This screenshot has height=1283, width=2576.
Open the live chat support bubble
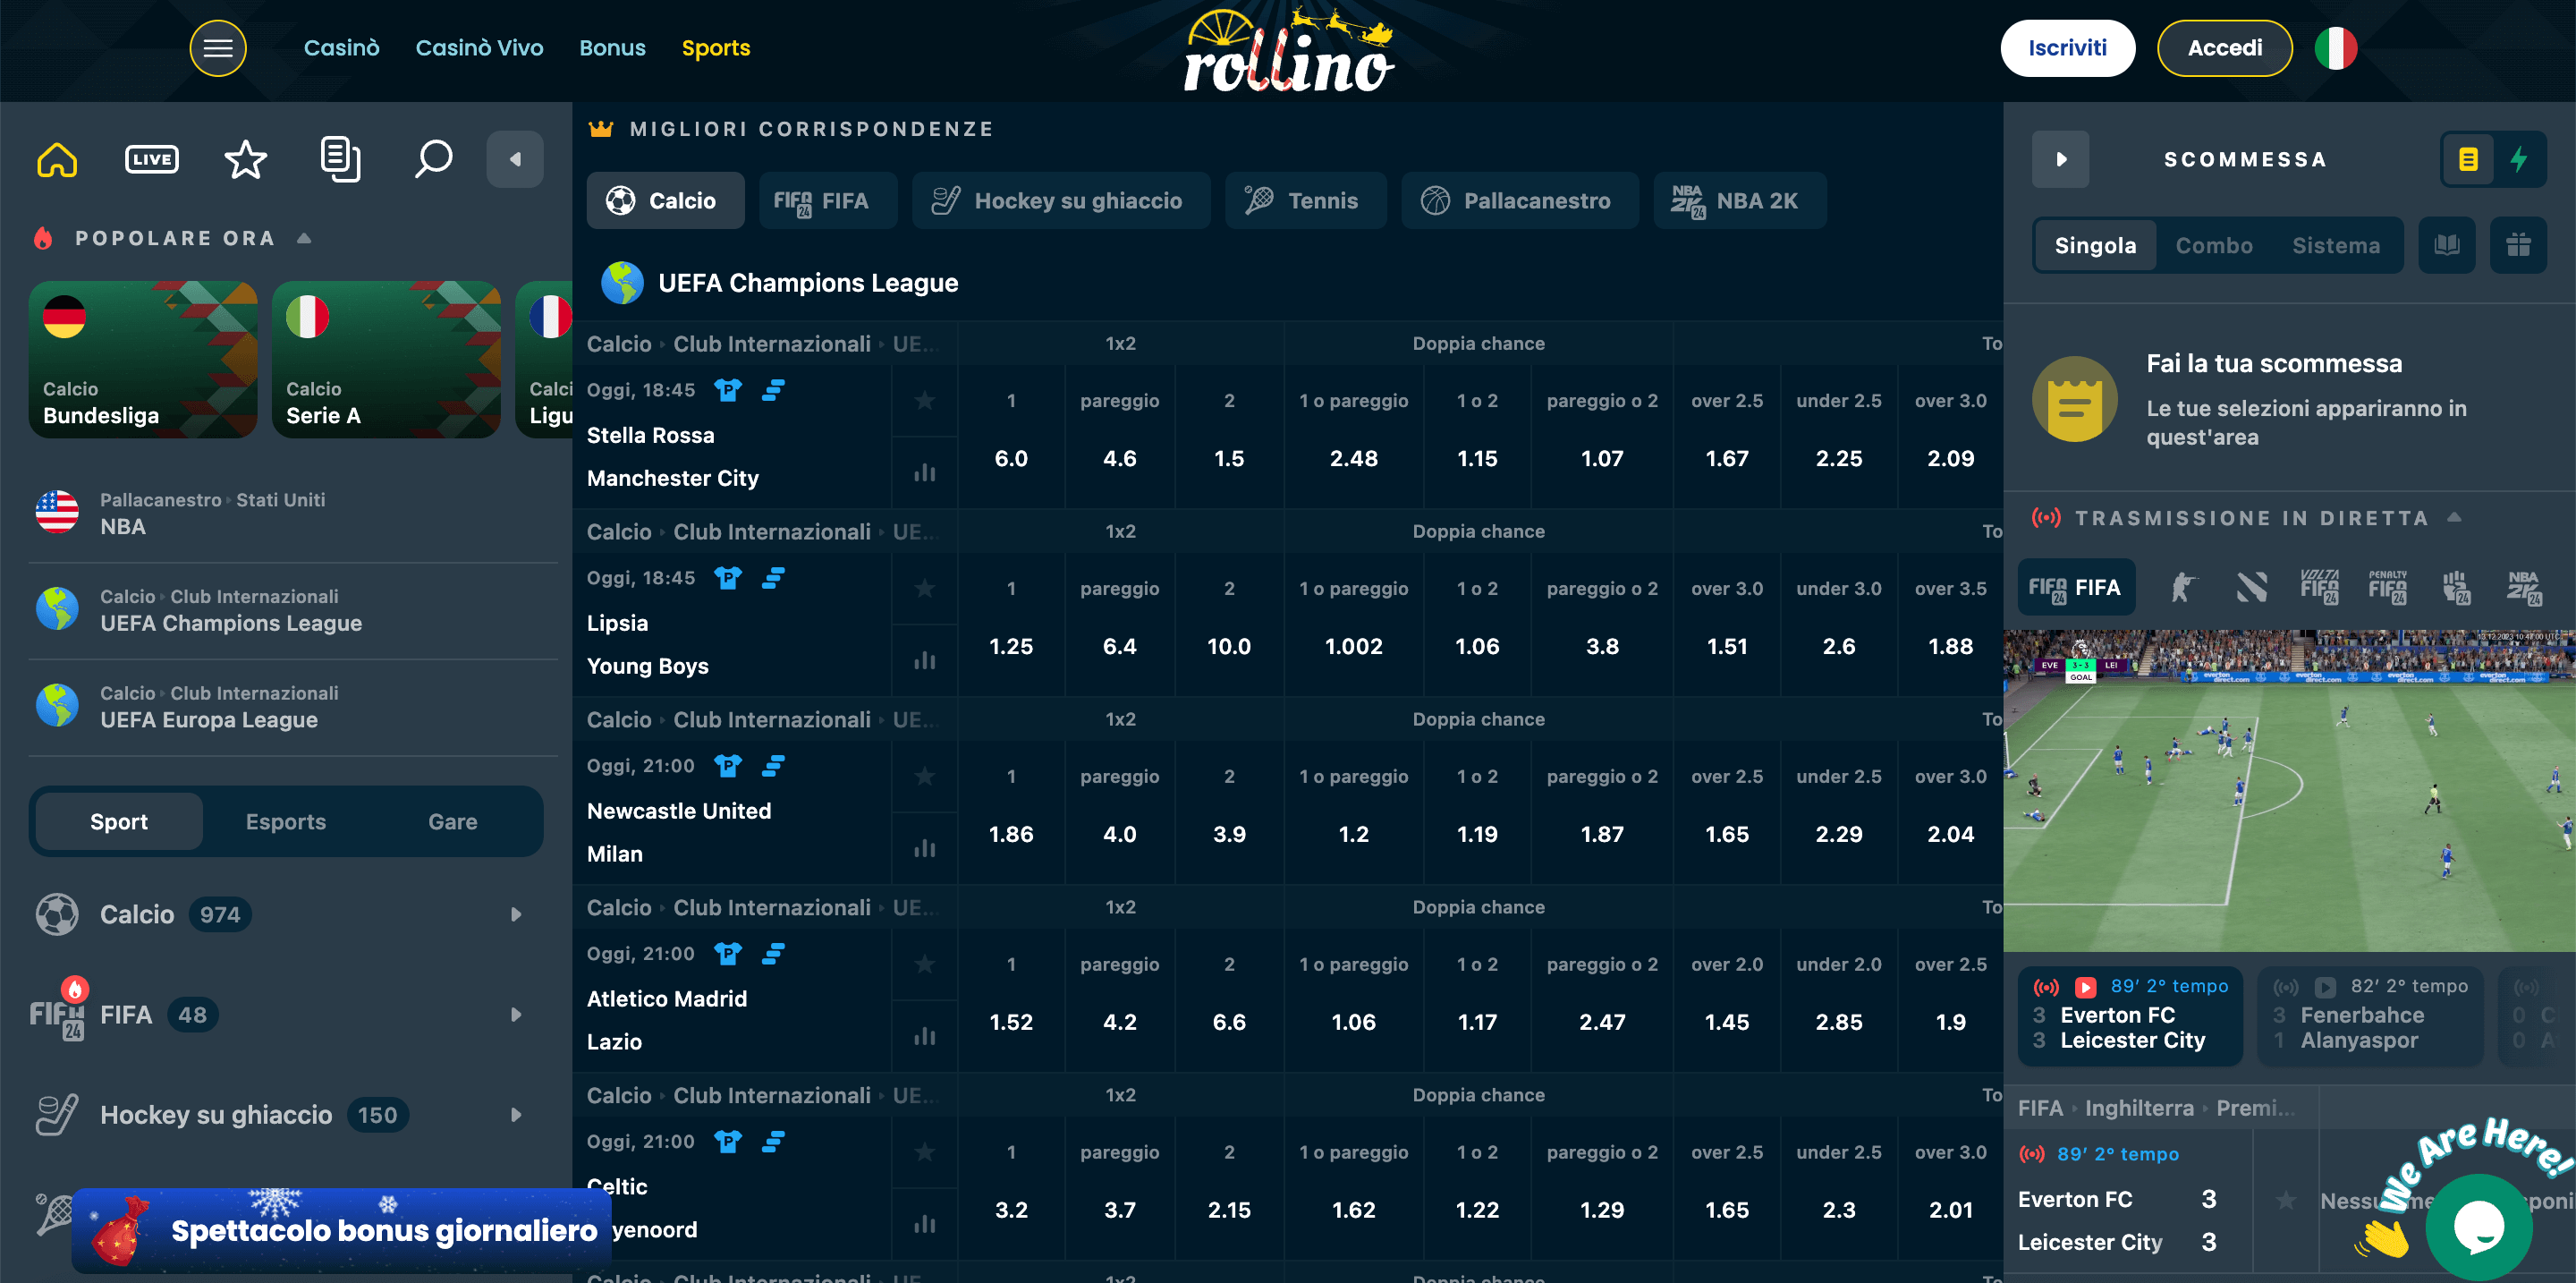click(2478, 1226)
